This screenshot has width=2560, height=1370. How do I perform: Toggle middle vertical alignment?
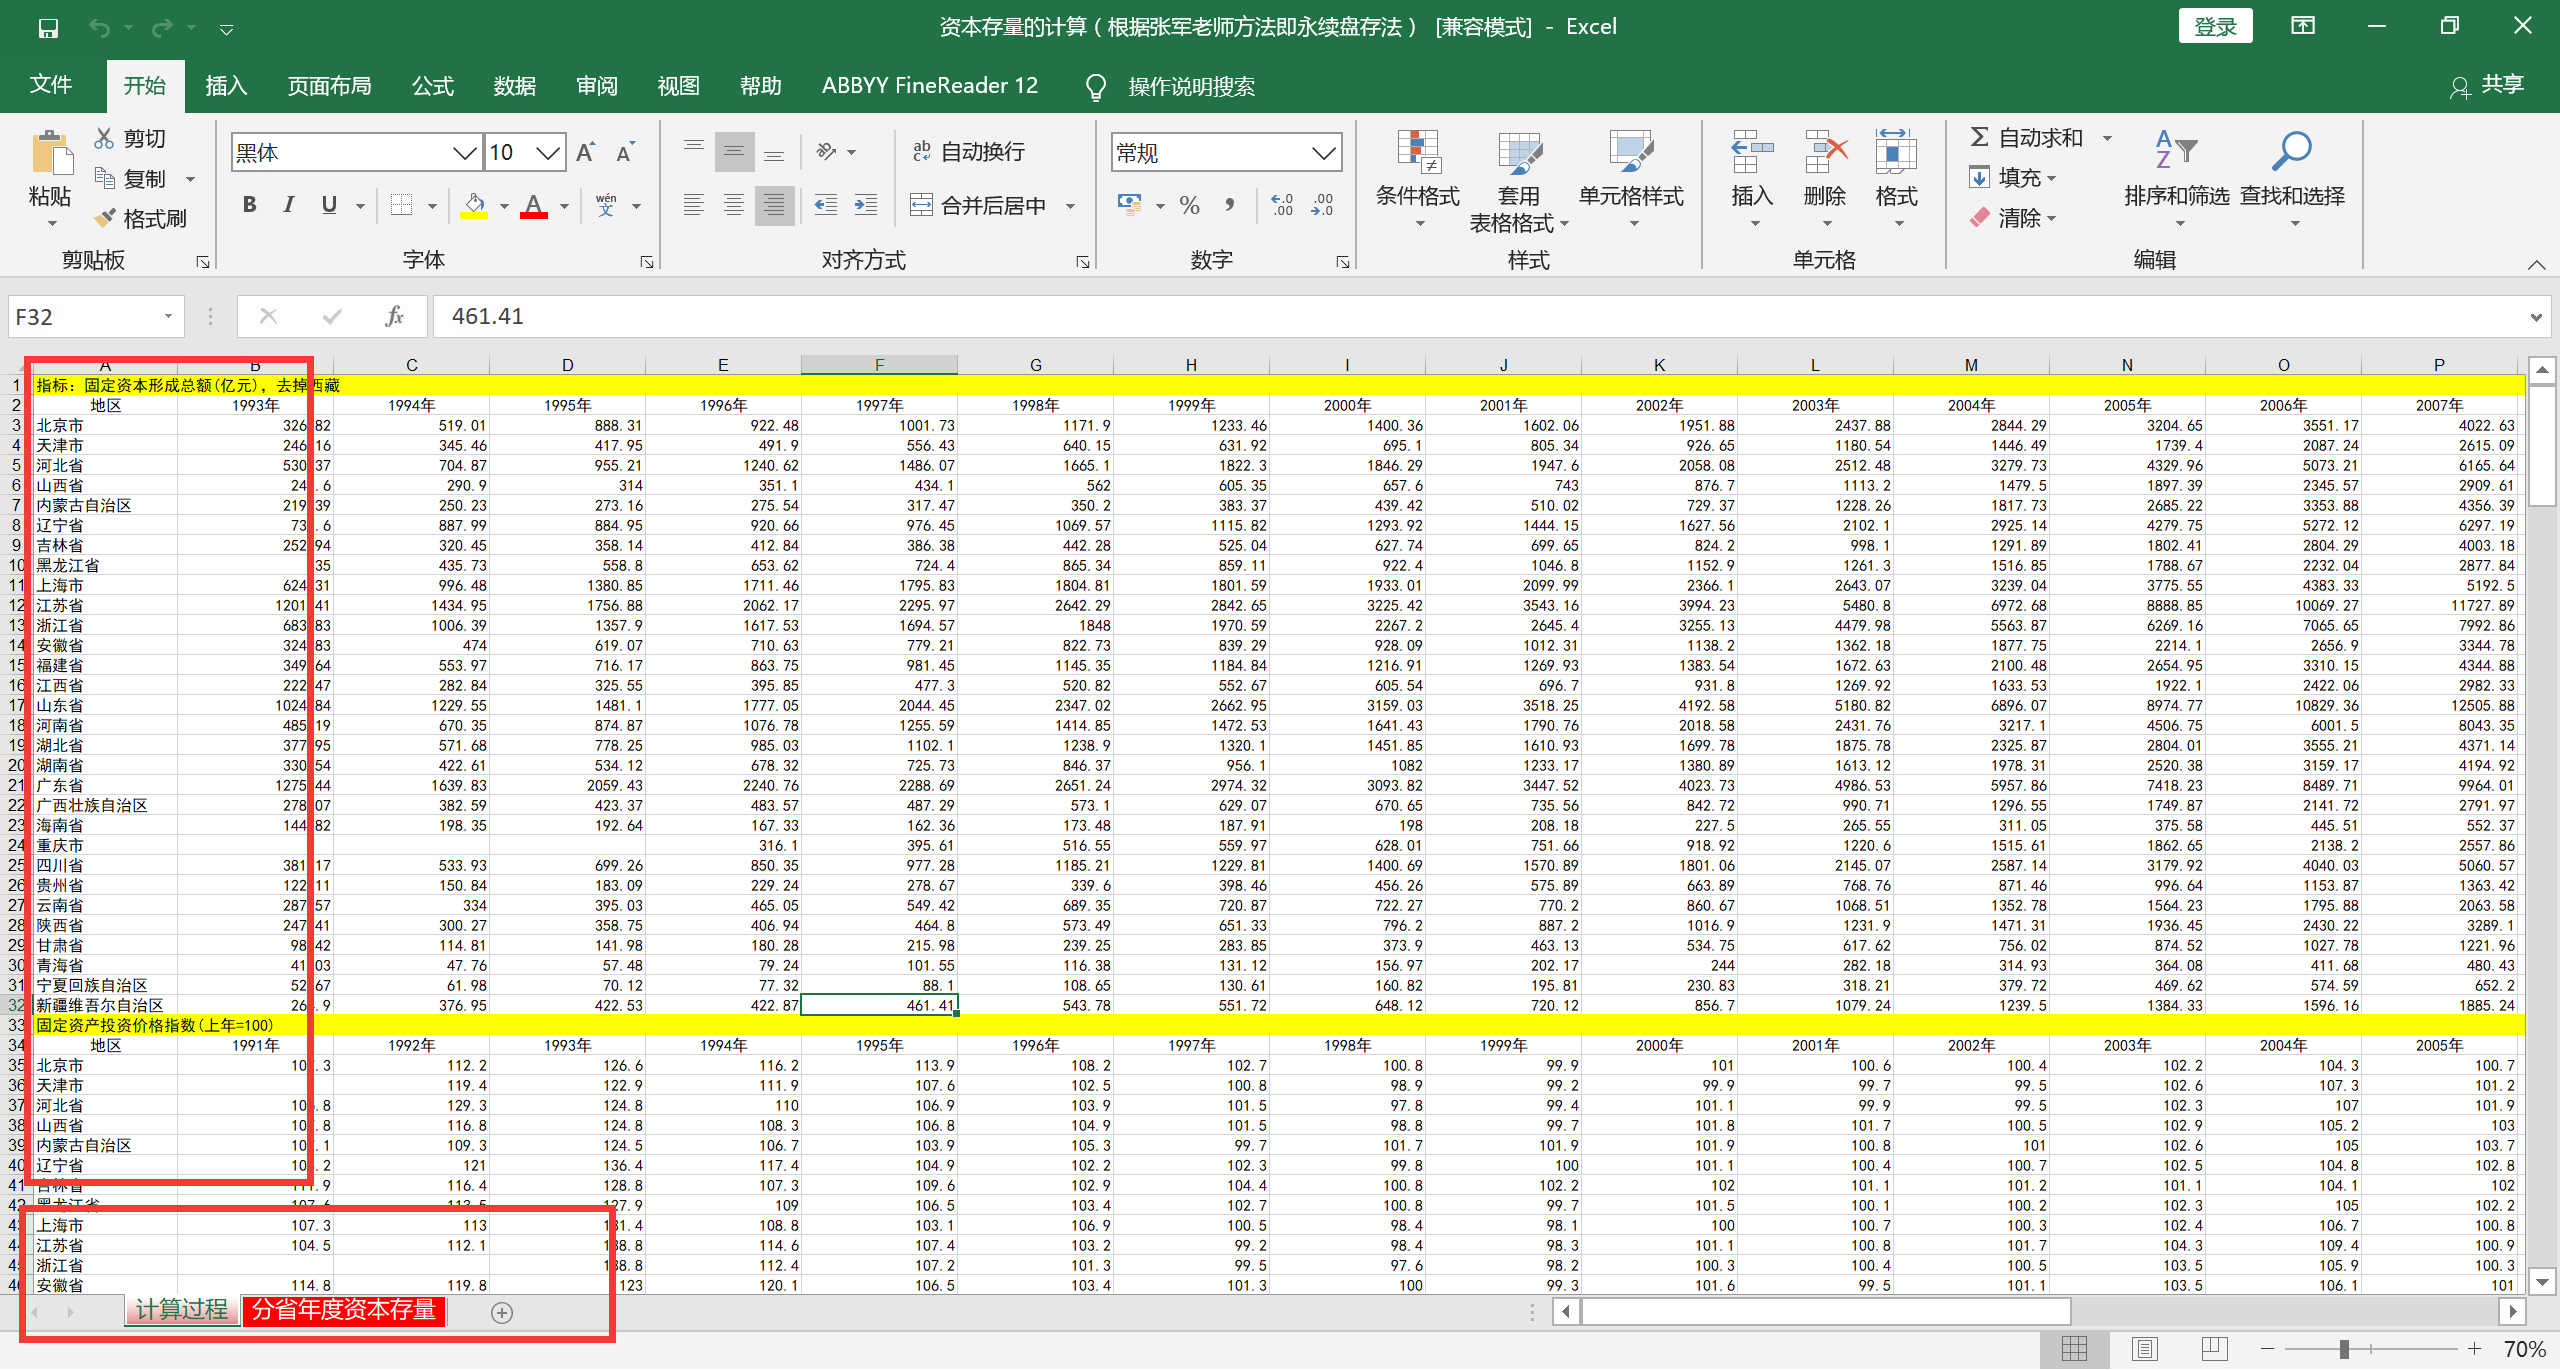pos(734,151)
